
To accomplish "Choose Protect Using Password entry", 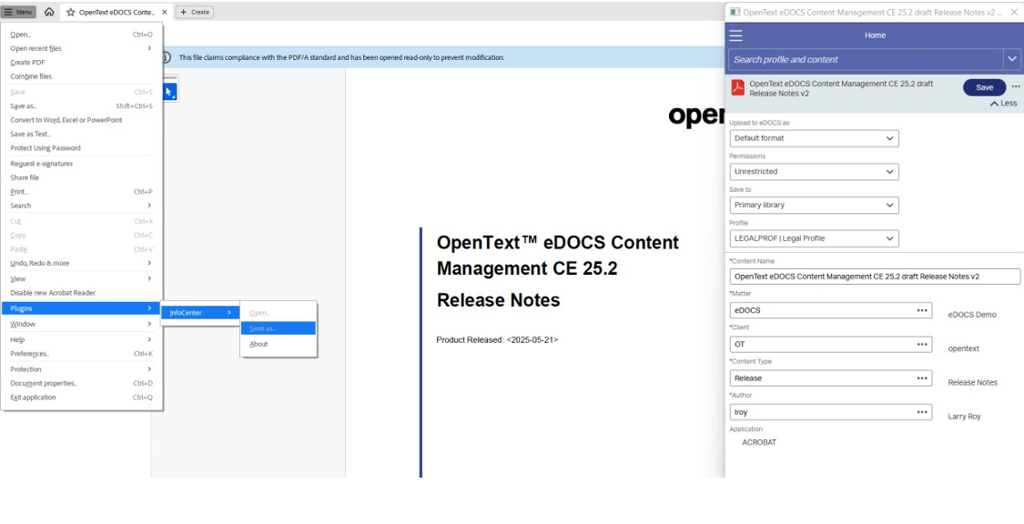I will coord(82,148).
